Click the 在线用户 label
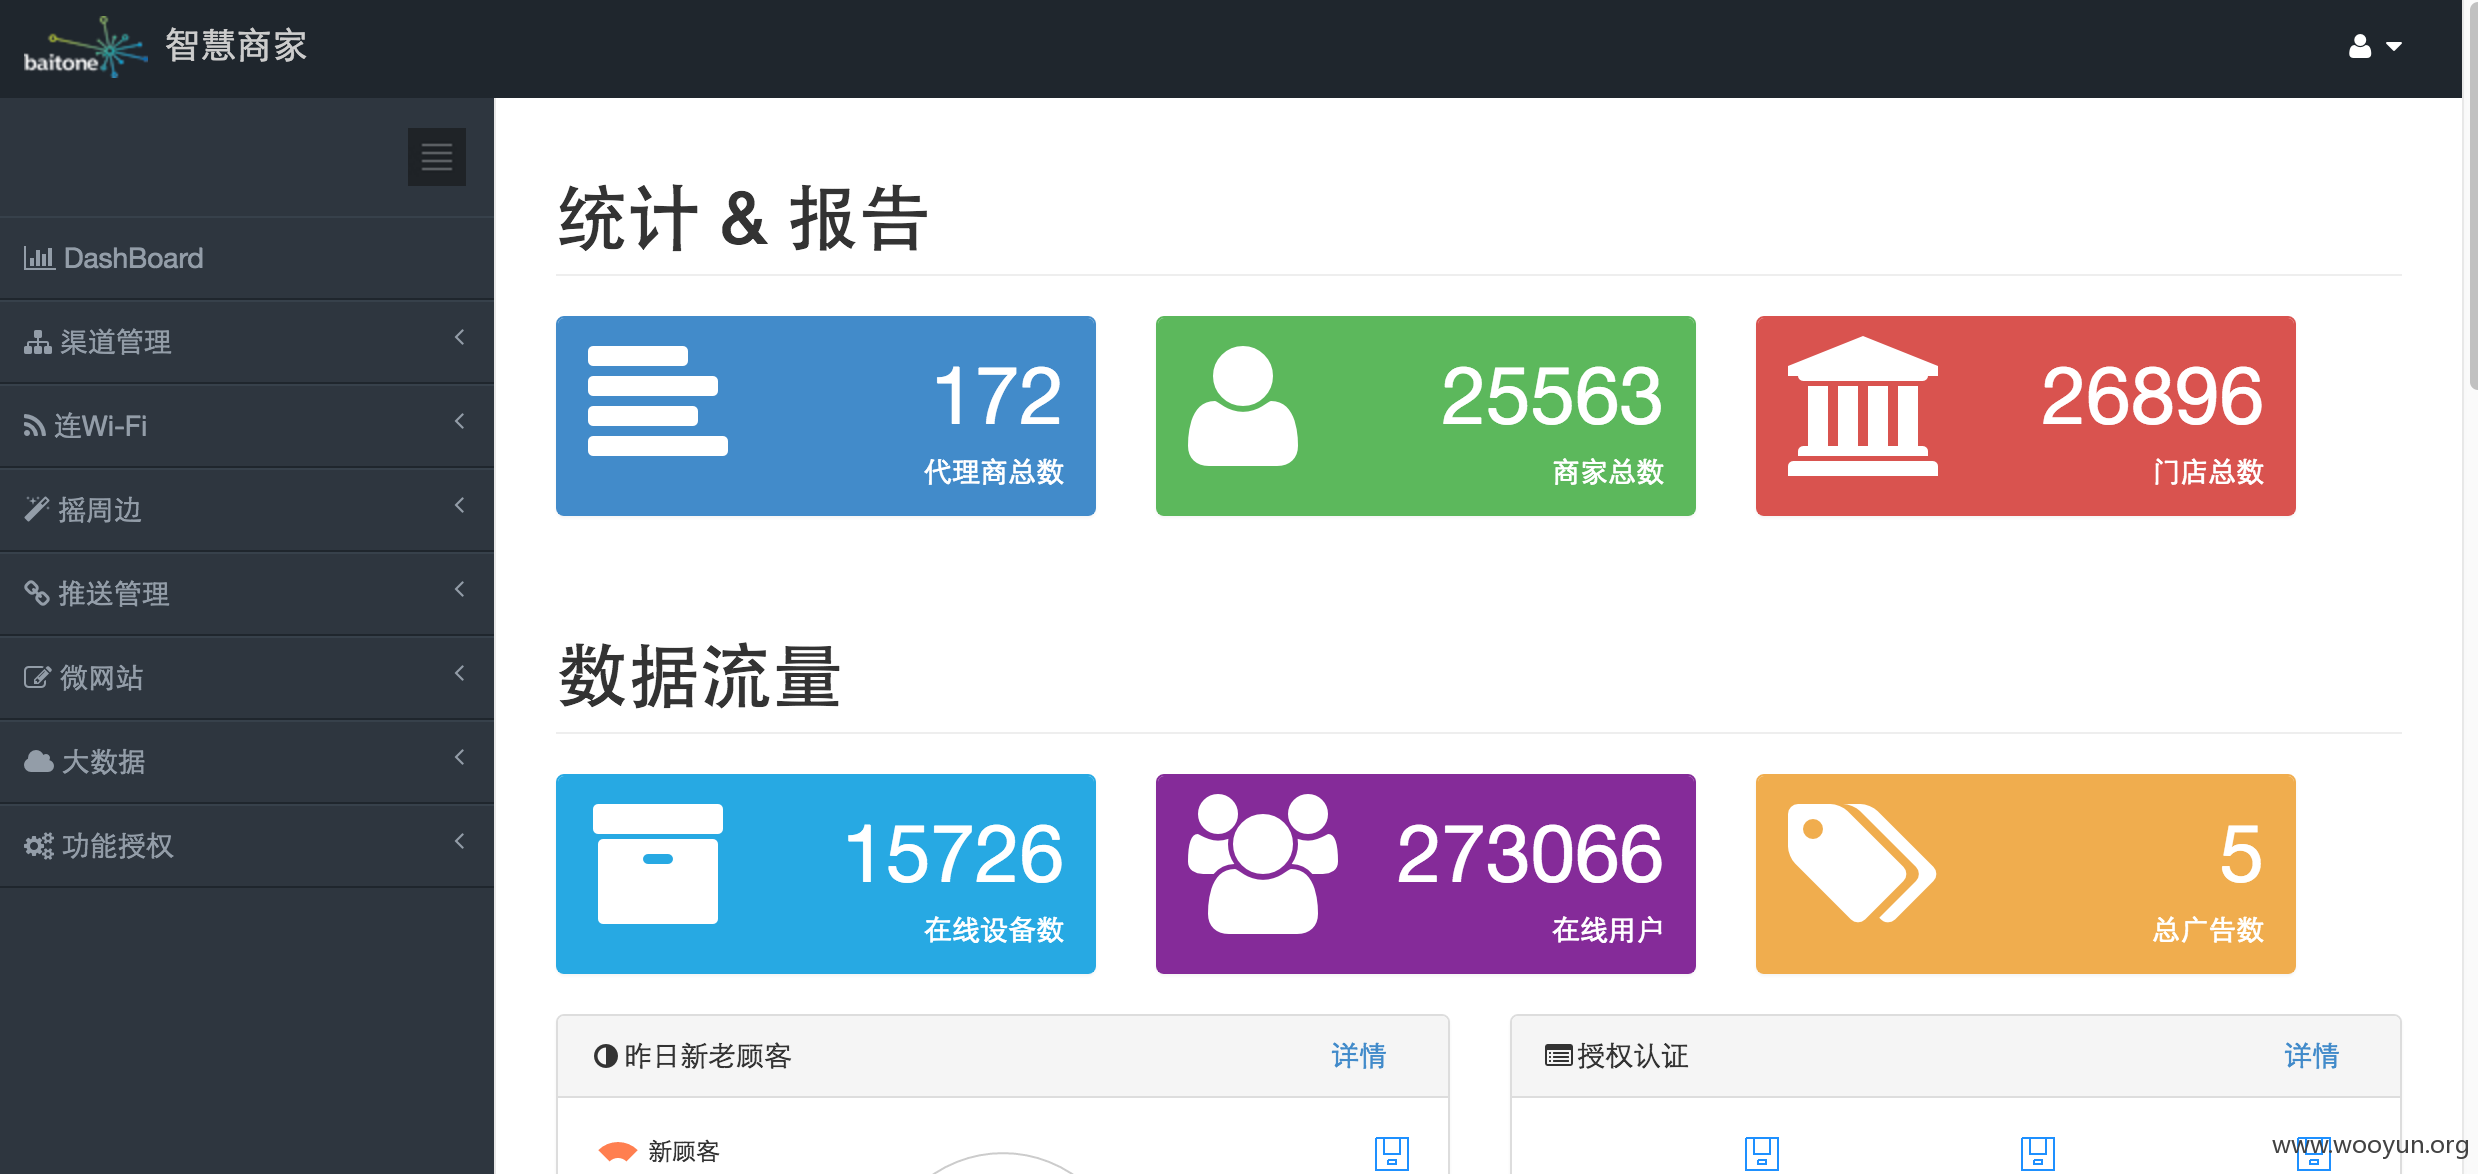This screenshot has height=1174, width=2478. (1608, 930)
